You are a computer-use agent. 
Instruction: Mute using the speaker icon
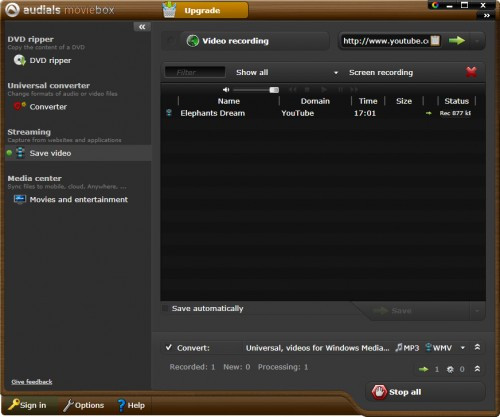click(226, 90)
